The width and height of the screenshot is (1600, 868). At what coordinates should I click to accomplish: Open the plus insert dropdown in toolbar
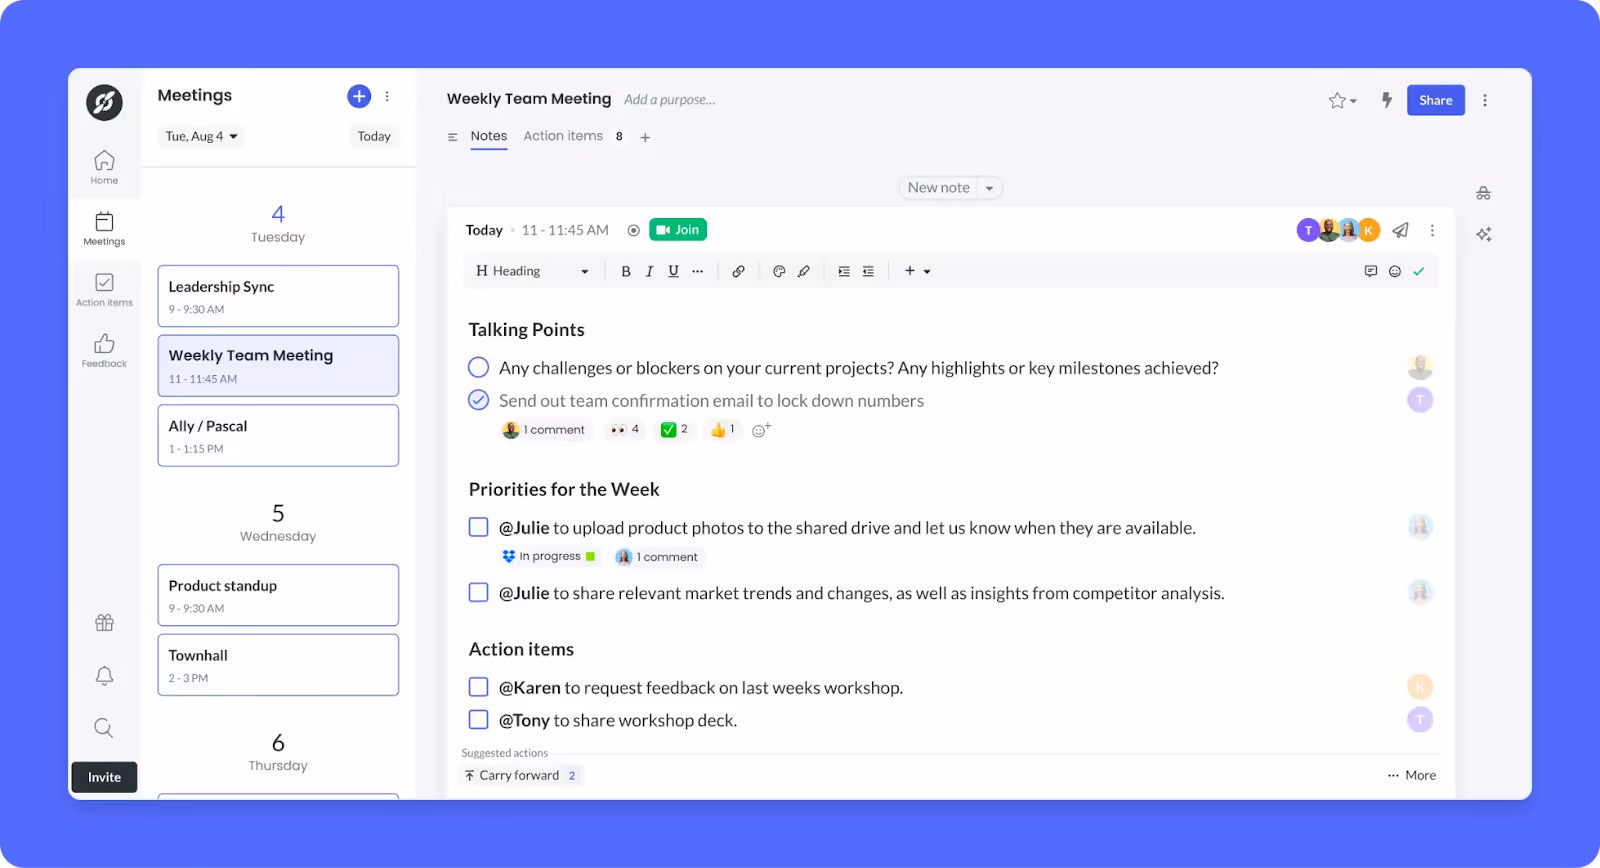click(917, 271)
